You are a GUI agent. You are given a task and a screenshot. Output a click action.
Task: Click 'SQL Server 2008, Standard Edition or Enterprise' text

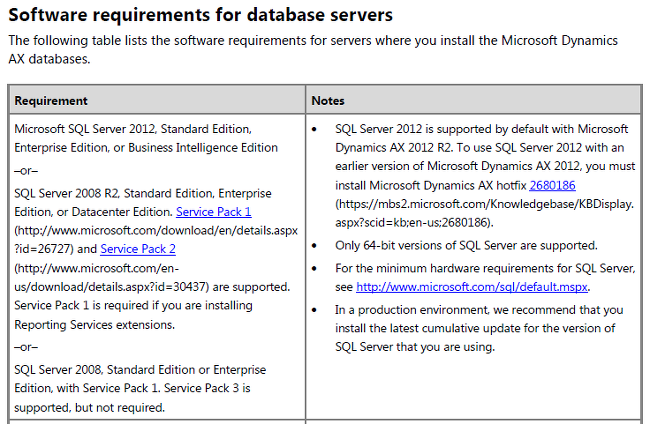(x=140, y=369)
